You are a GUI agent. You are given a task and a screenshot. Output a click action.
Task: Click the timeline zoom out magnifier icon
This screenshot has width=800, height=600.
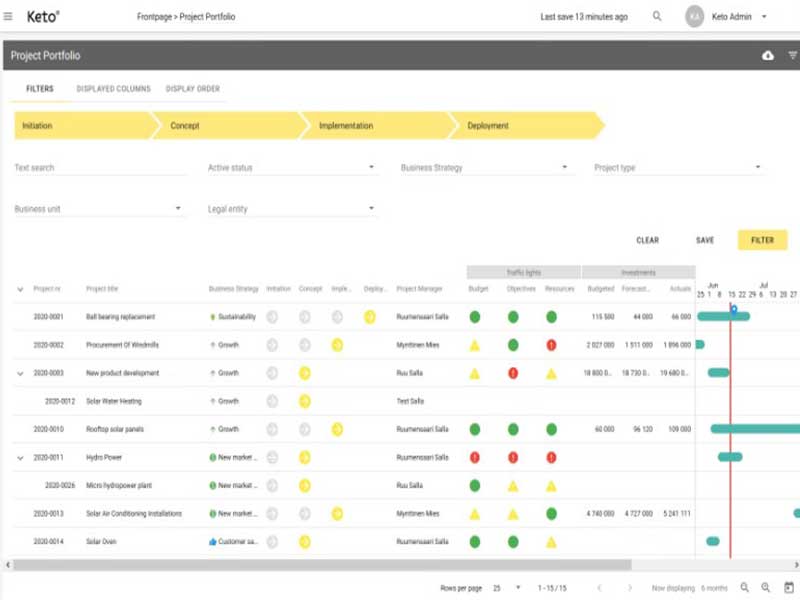point(744,588)
